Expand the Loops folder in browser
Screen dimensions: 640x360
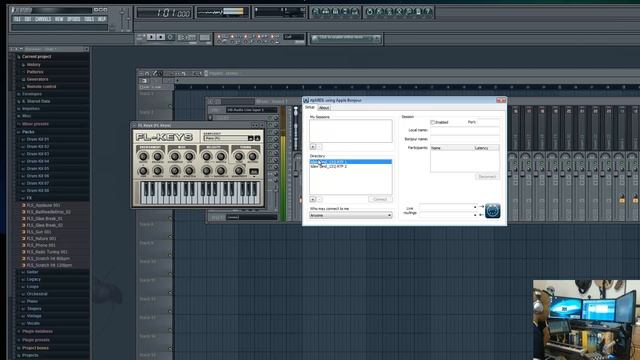(33, 287)
